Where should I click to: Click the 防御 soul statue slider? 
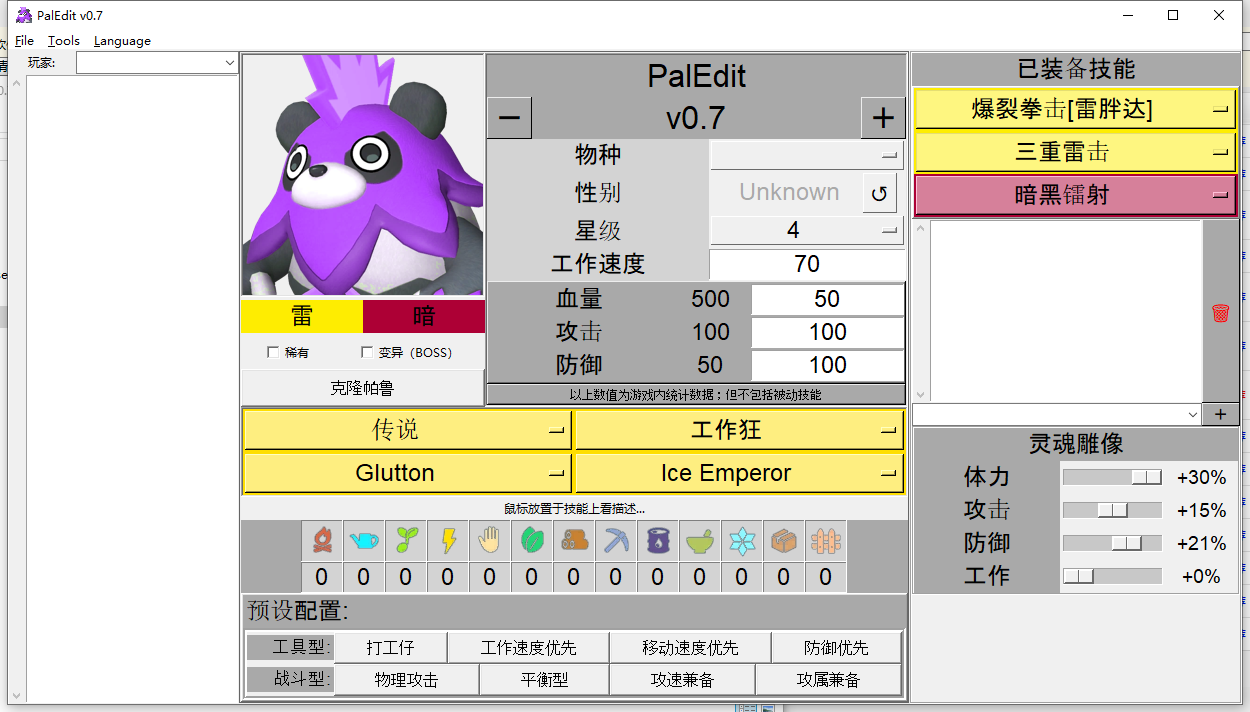(x=1112, y=543)
